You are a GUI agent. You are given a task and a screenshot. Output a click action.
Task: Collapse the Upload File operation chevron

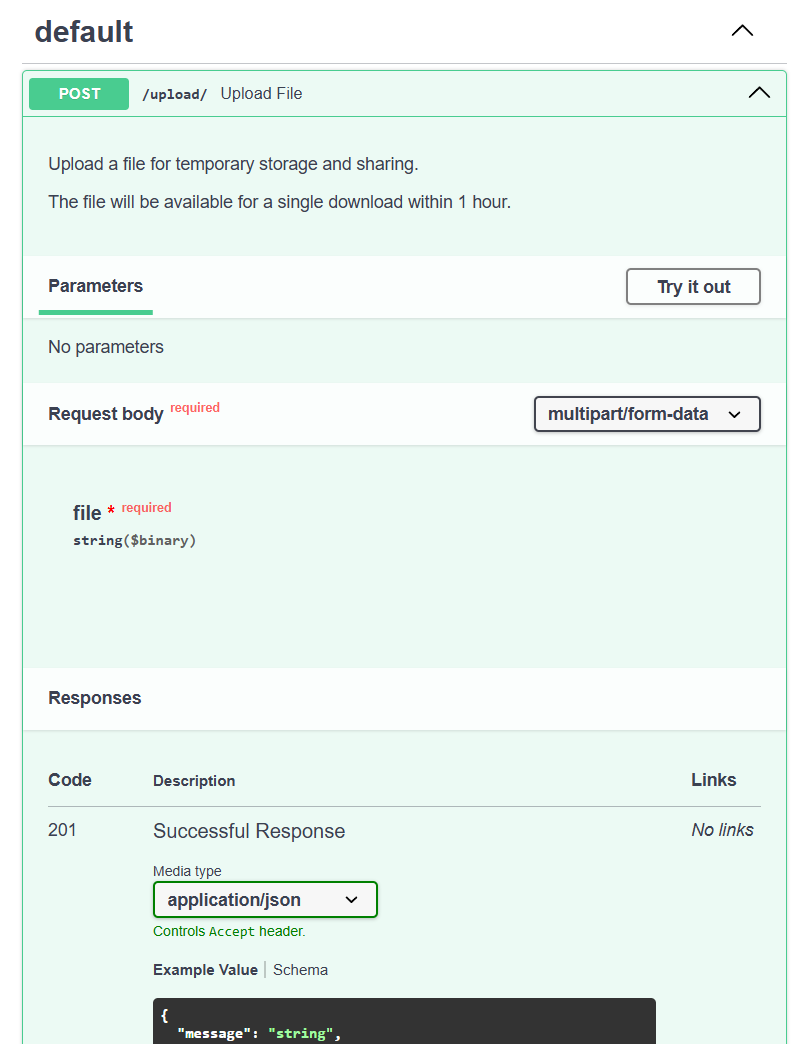(x=759, y=93)
